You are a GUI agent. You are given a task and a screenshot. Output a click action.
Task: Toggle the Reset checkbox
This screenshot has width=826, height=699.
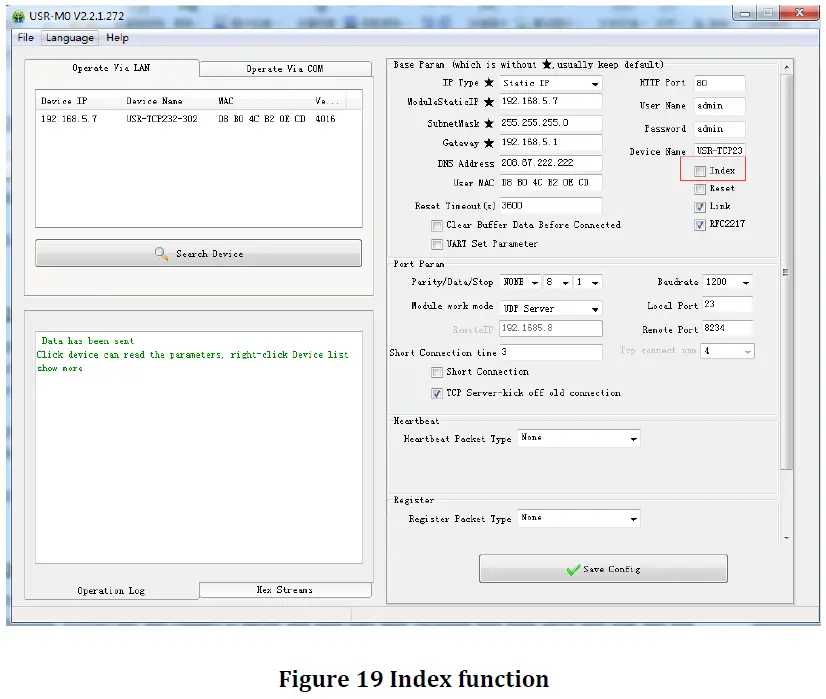click(x=700, y=188)
